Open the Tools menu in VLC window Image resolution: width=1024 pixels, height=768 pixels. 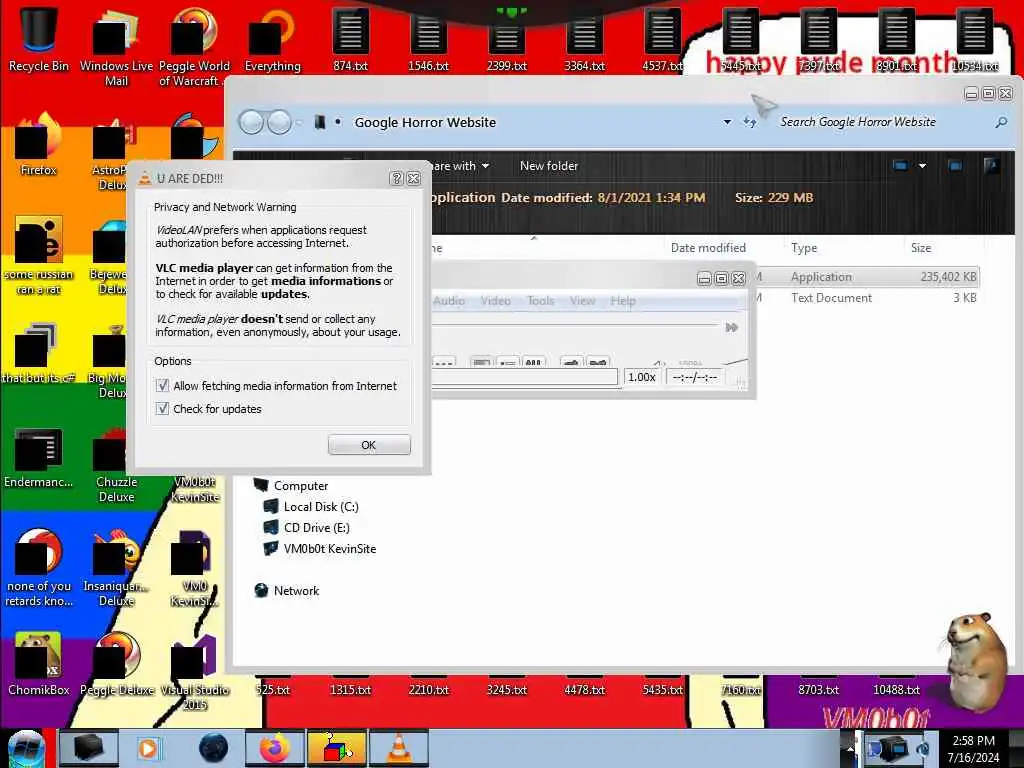(x=541, y=301)
